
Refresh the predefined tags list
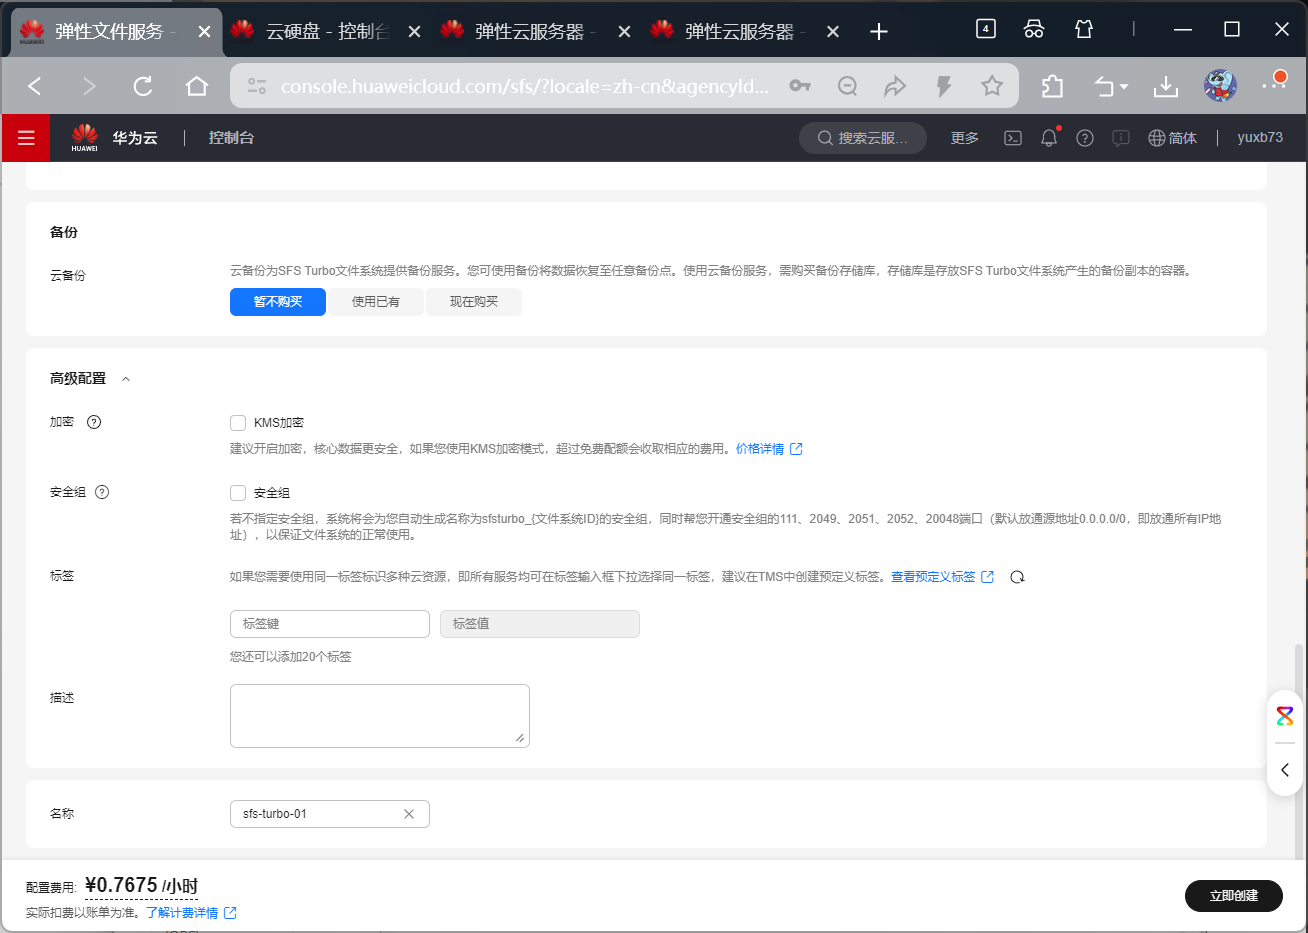pos(1017,577)
